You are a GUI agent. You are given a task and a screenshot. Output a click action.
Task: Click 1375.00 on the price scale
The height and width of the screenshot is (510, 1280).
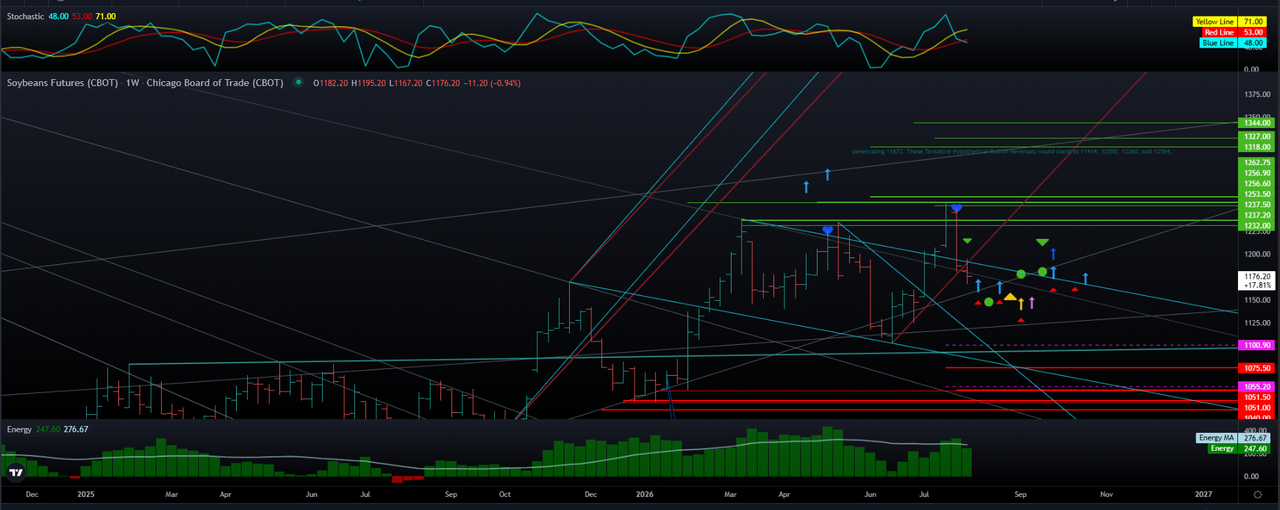point(1257,94)
